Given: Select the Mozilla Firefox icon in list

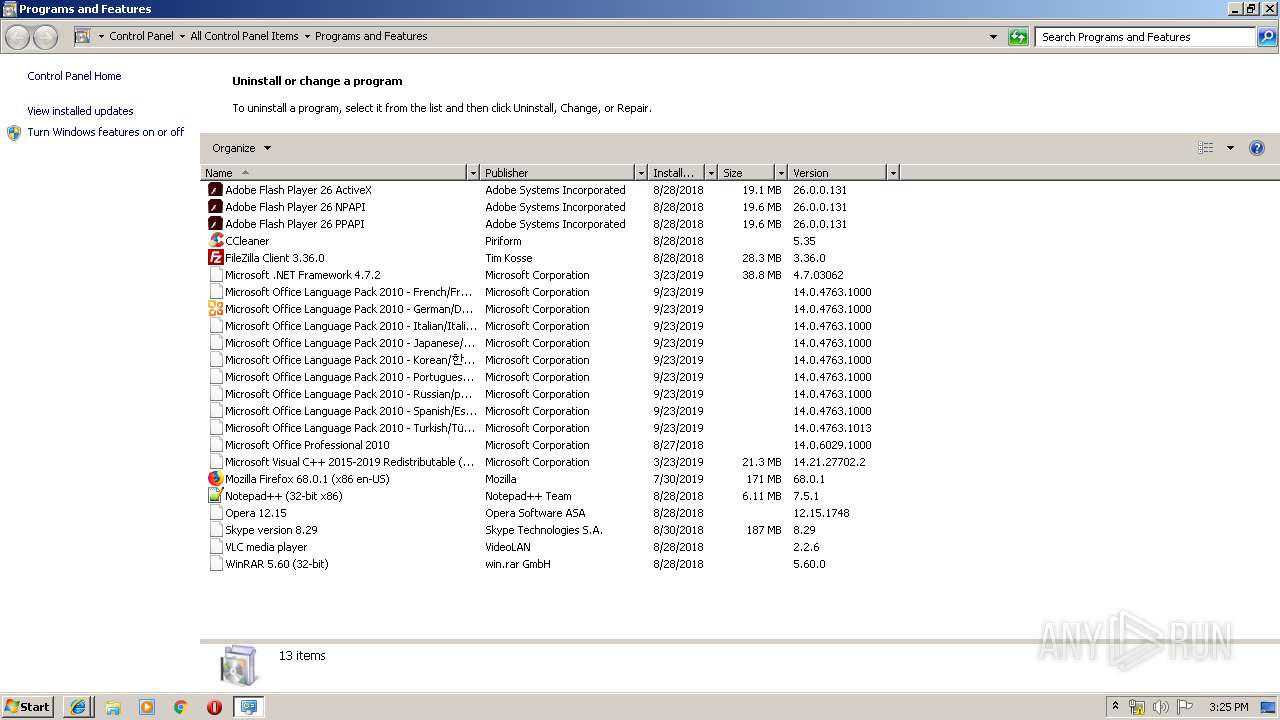Looking at the screenshot, I should tap(215, 479).
